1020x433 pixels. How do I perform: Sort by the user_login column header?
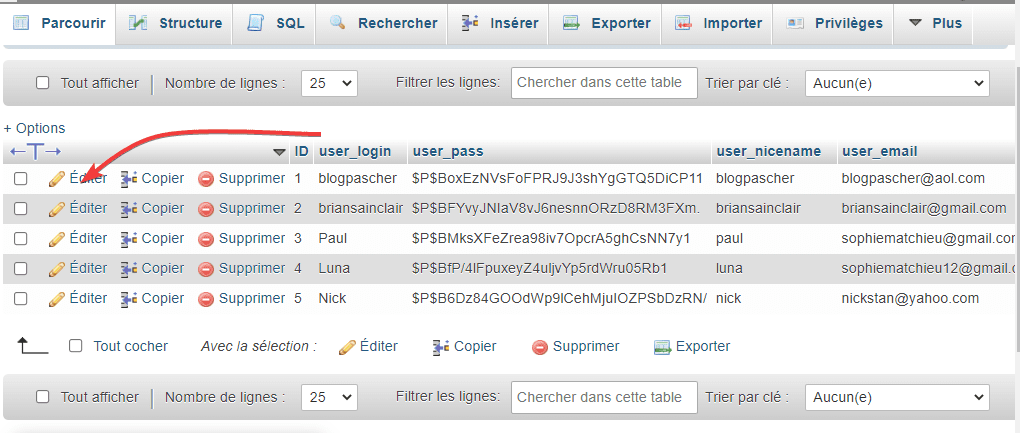pos(355,151)
